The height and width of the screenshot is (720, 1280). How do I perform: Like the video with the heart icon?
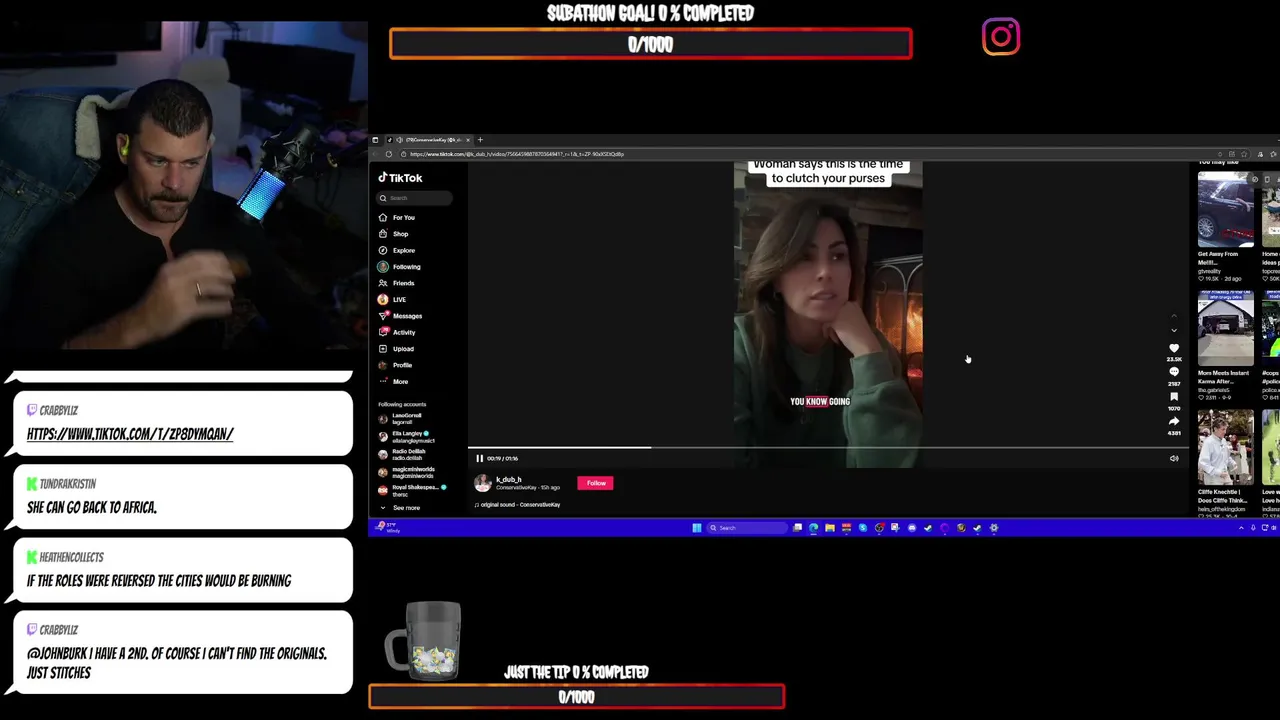1174,348
